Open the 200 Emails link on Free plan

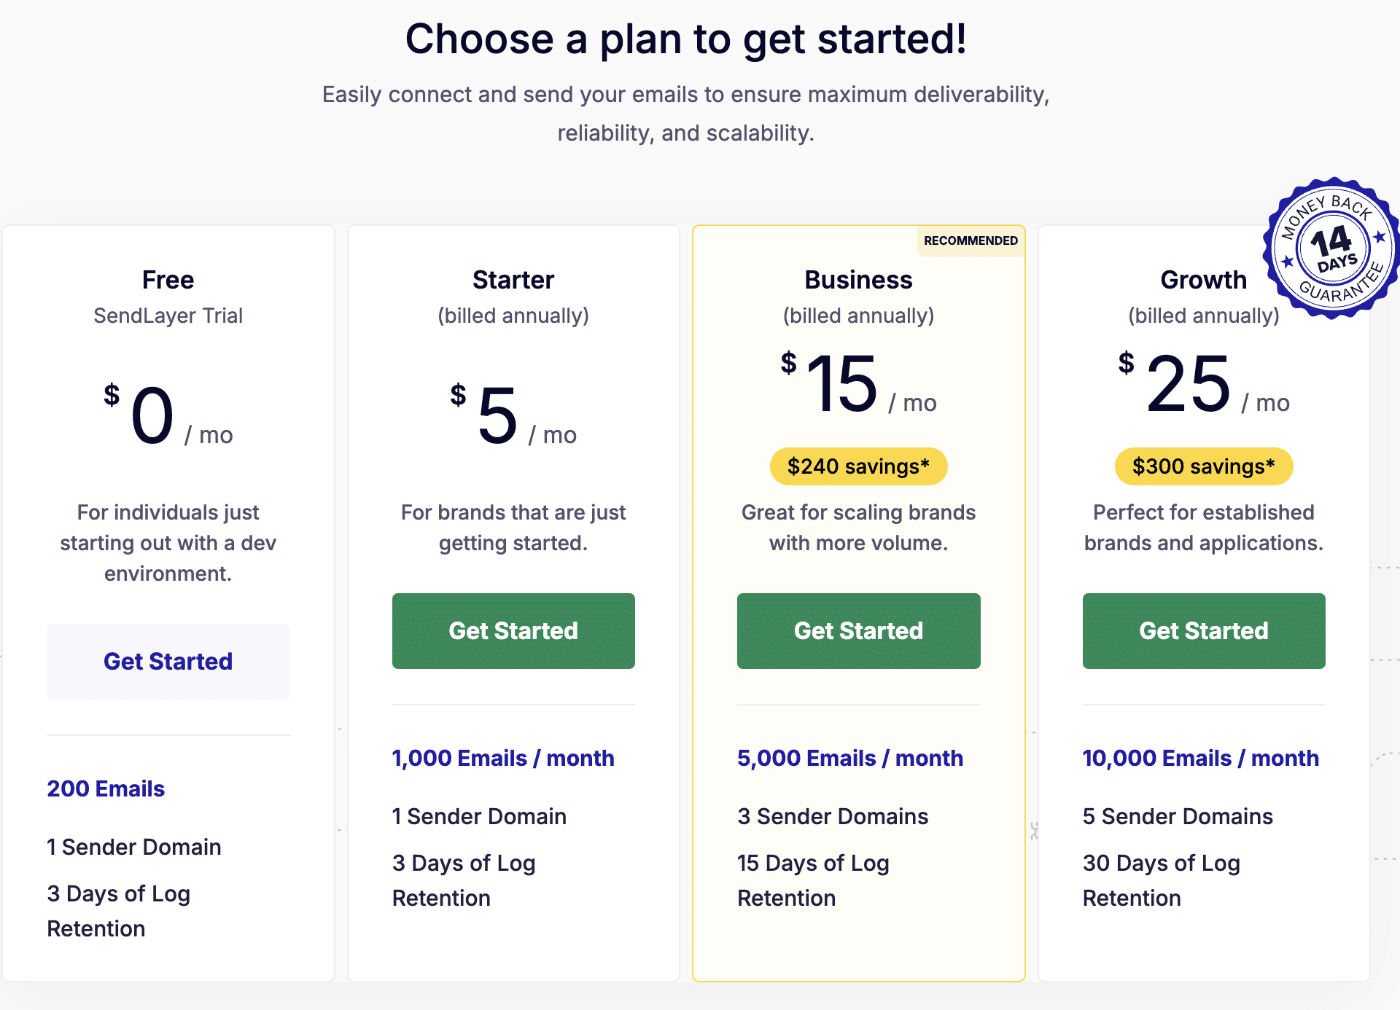click(x=105, y=789)
